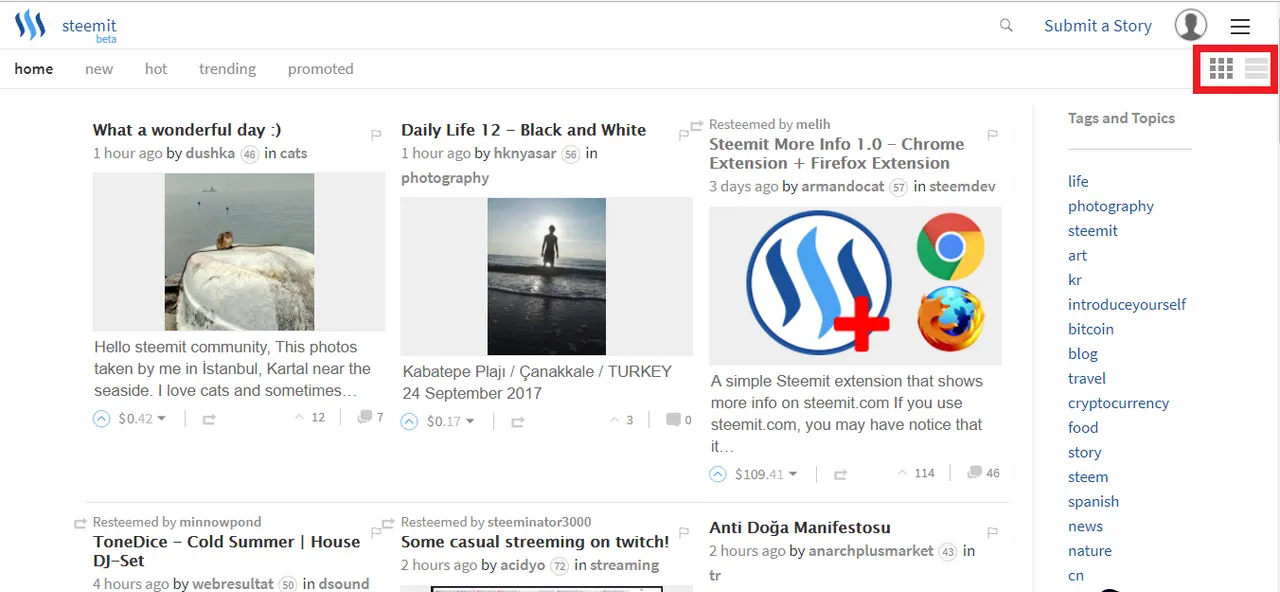
Task: Click Submit a Story link
Action: pos(1098,26)
